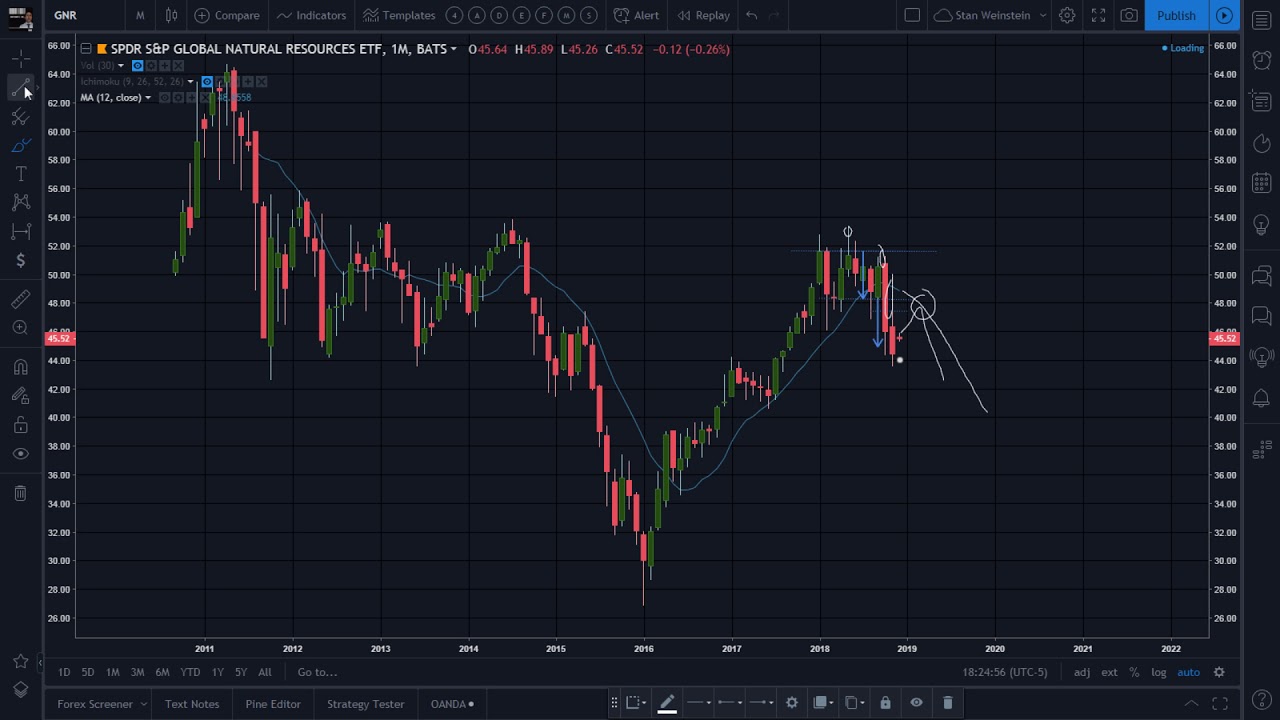Open line style dropdown in floating toolbar
This screenshot has height=720, width=1280.
coord(700,703)
